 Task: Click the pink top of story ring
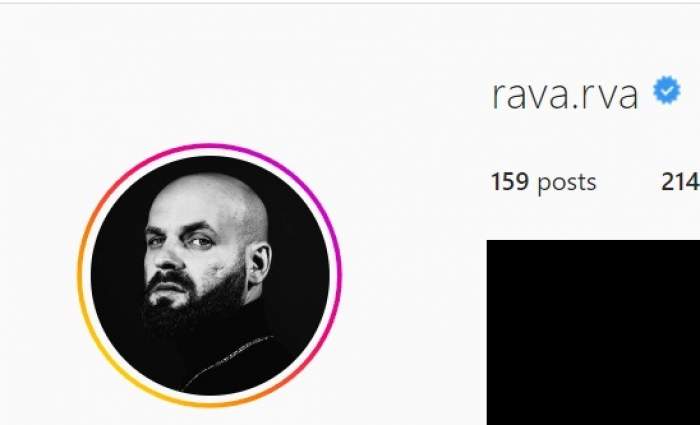coord(210,146)
